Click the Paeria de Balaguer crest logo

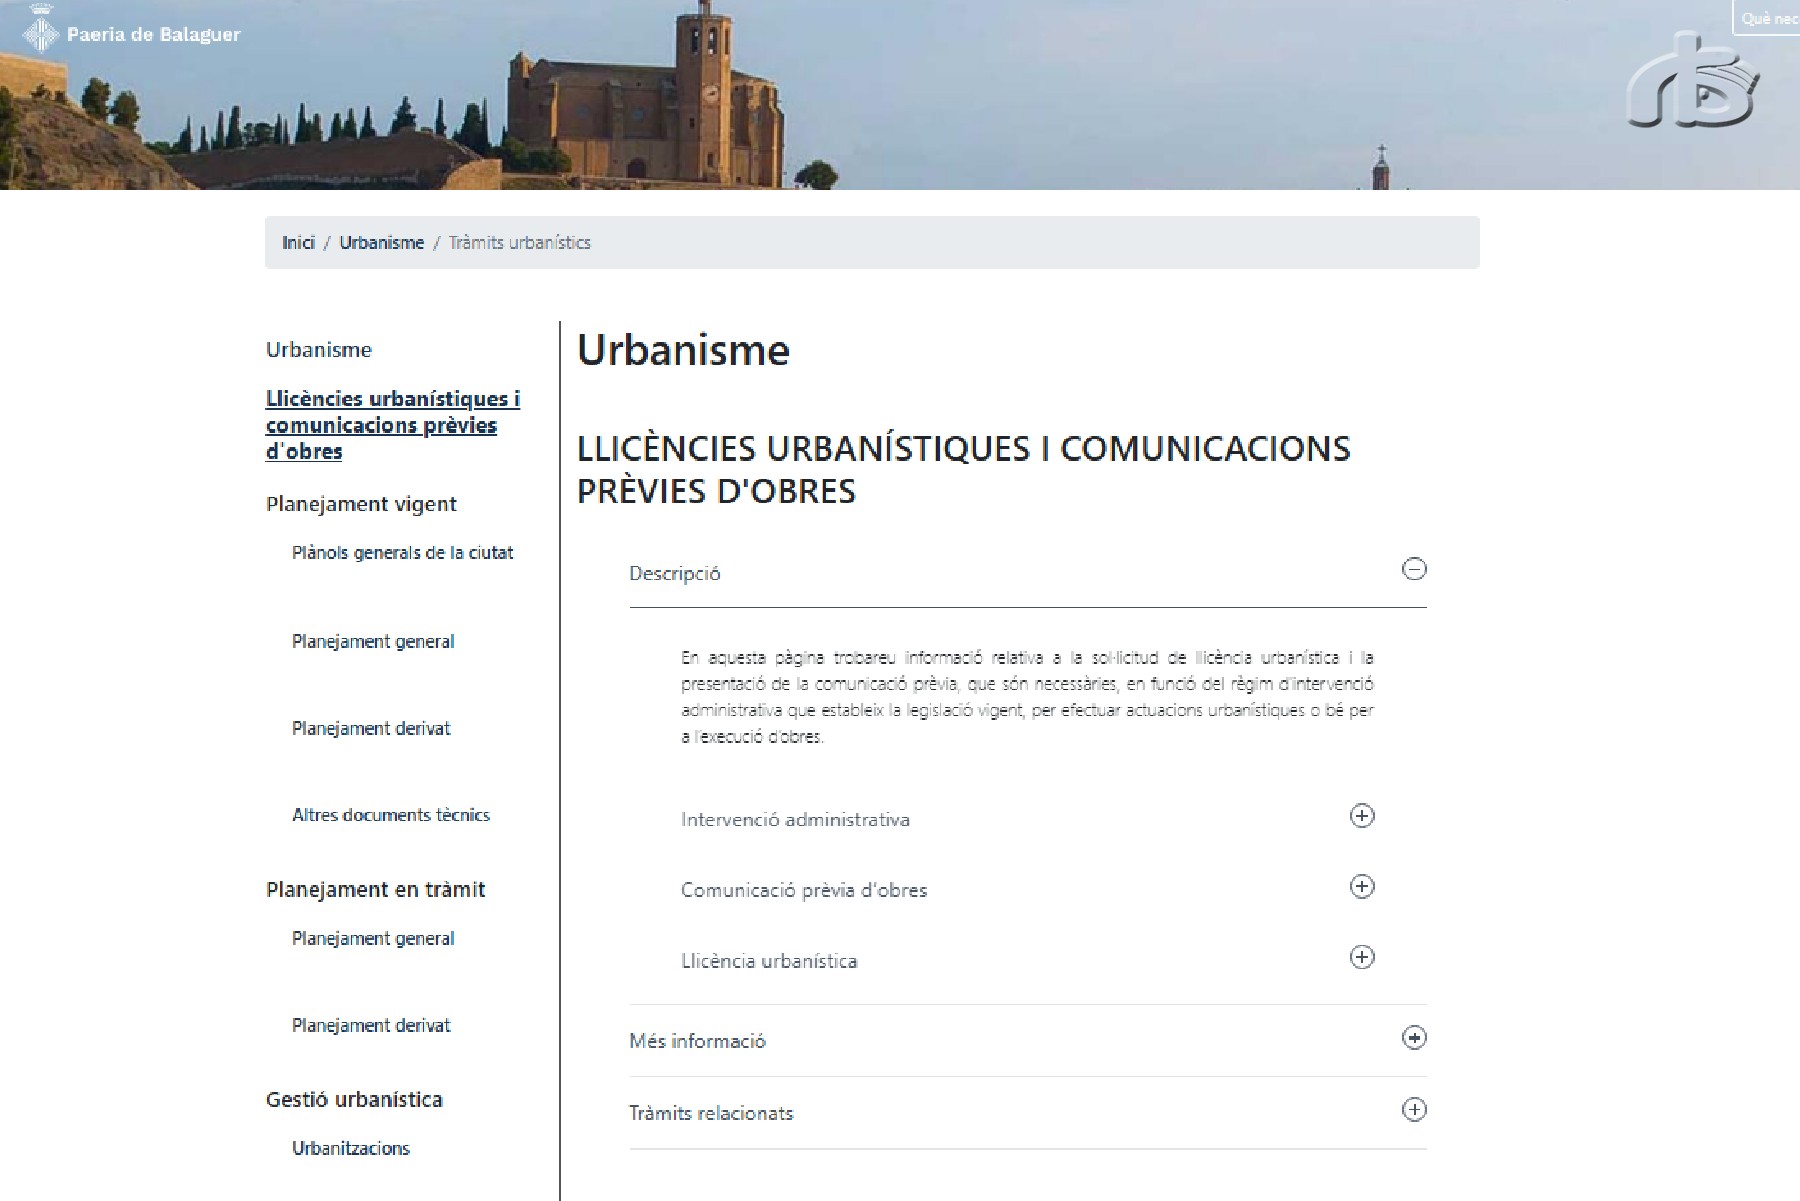coord(41,31)
